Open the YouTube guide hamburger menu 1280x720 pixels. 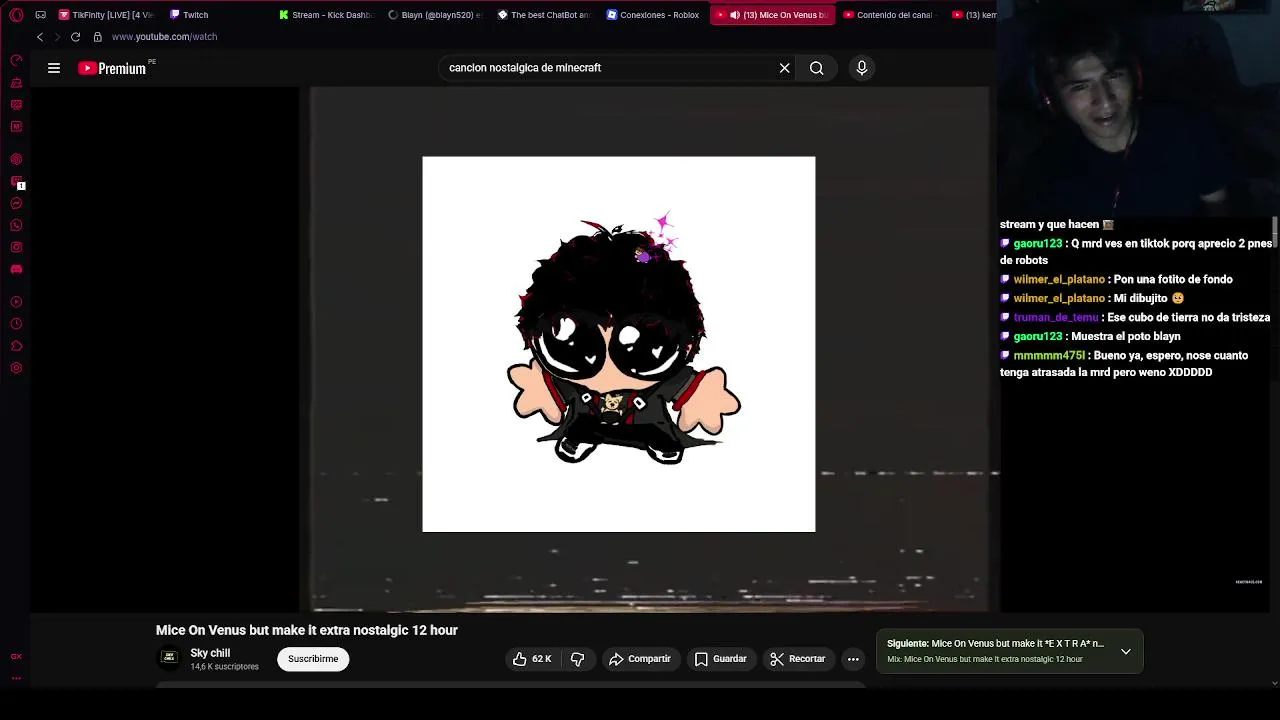54,68
